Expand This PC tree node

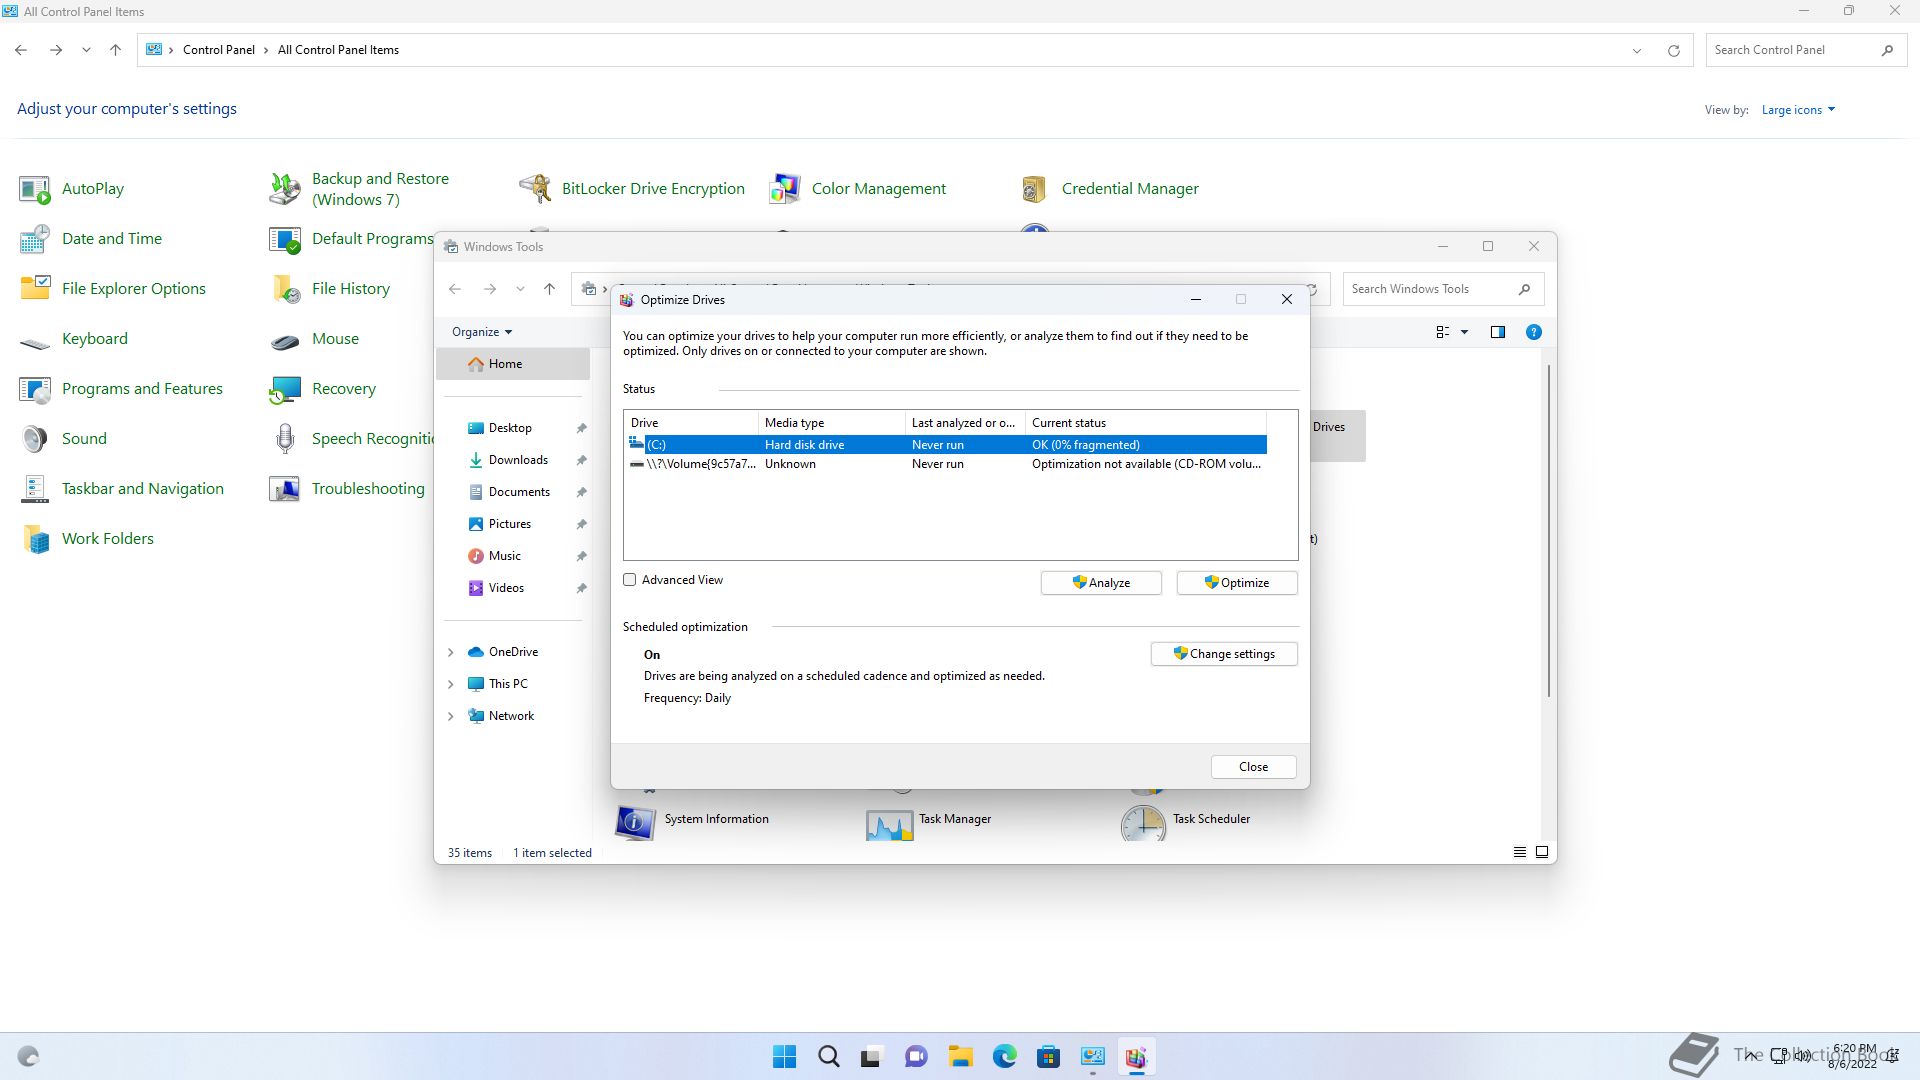(x=450, y=684)
